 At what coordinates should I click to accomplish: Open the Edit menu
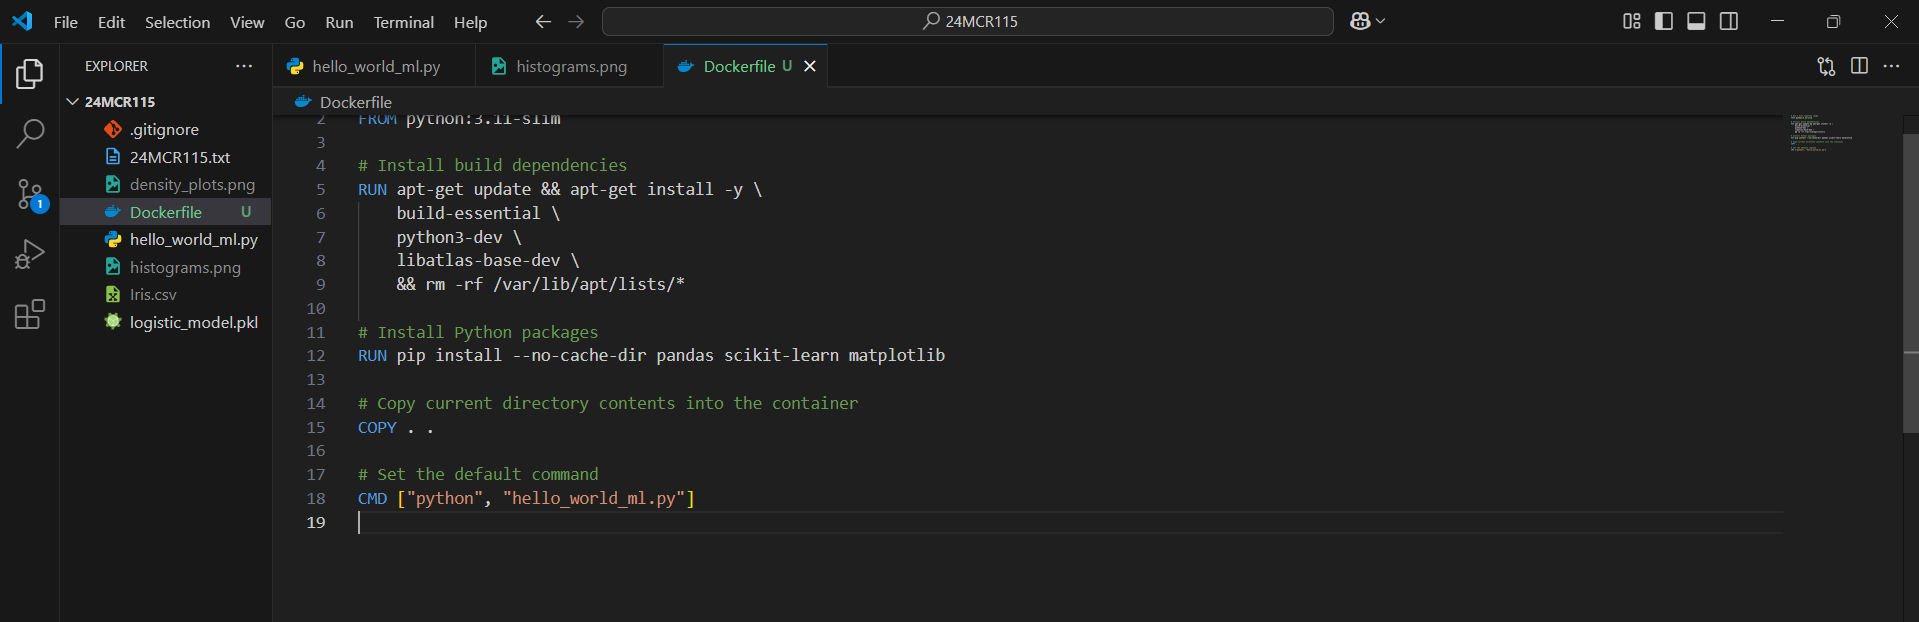point(111,22)
